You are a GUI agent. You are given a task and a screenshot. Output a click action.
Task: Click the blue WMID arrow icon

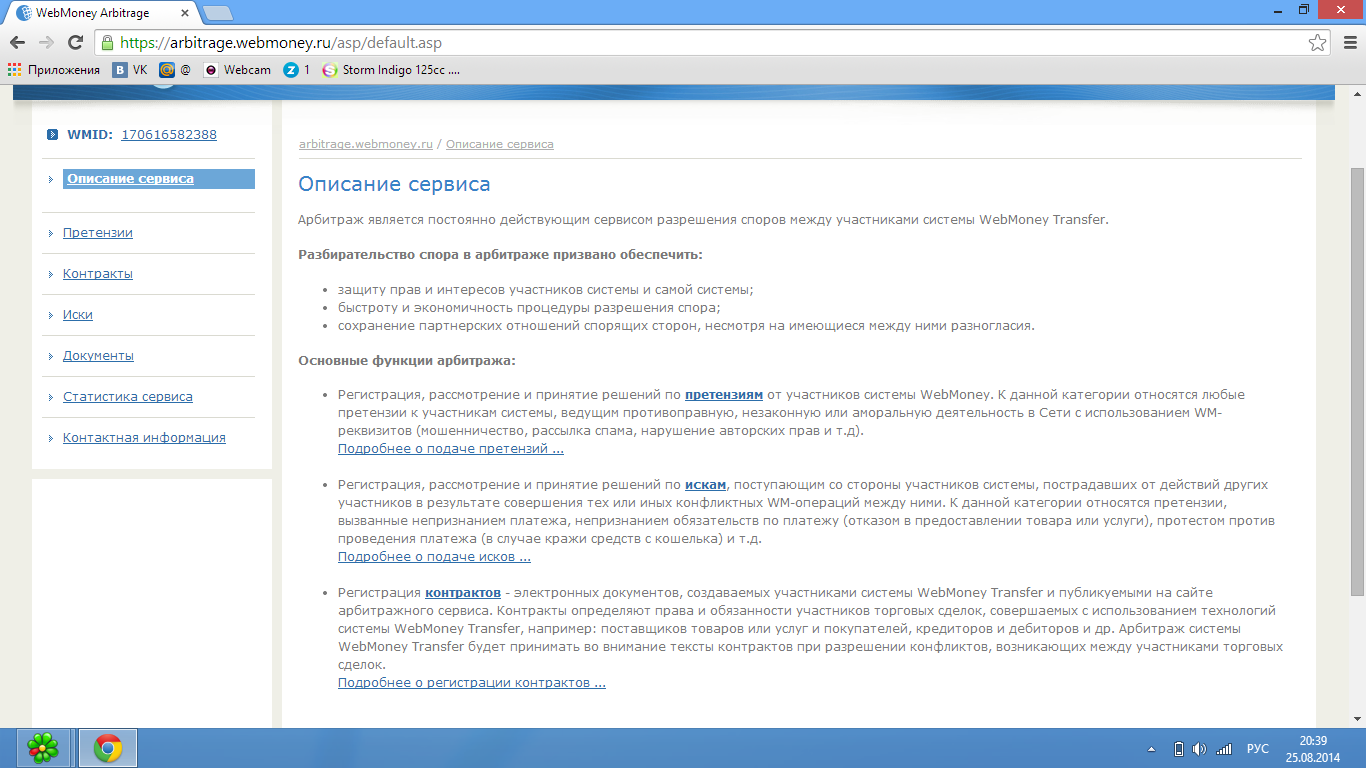(x=53, y=135)
